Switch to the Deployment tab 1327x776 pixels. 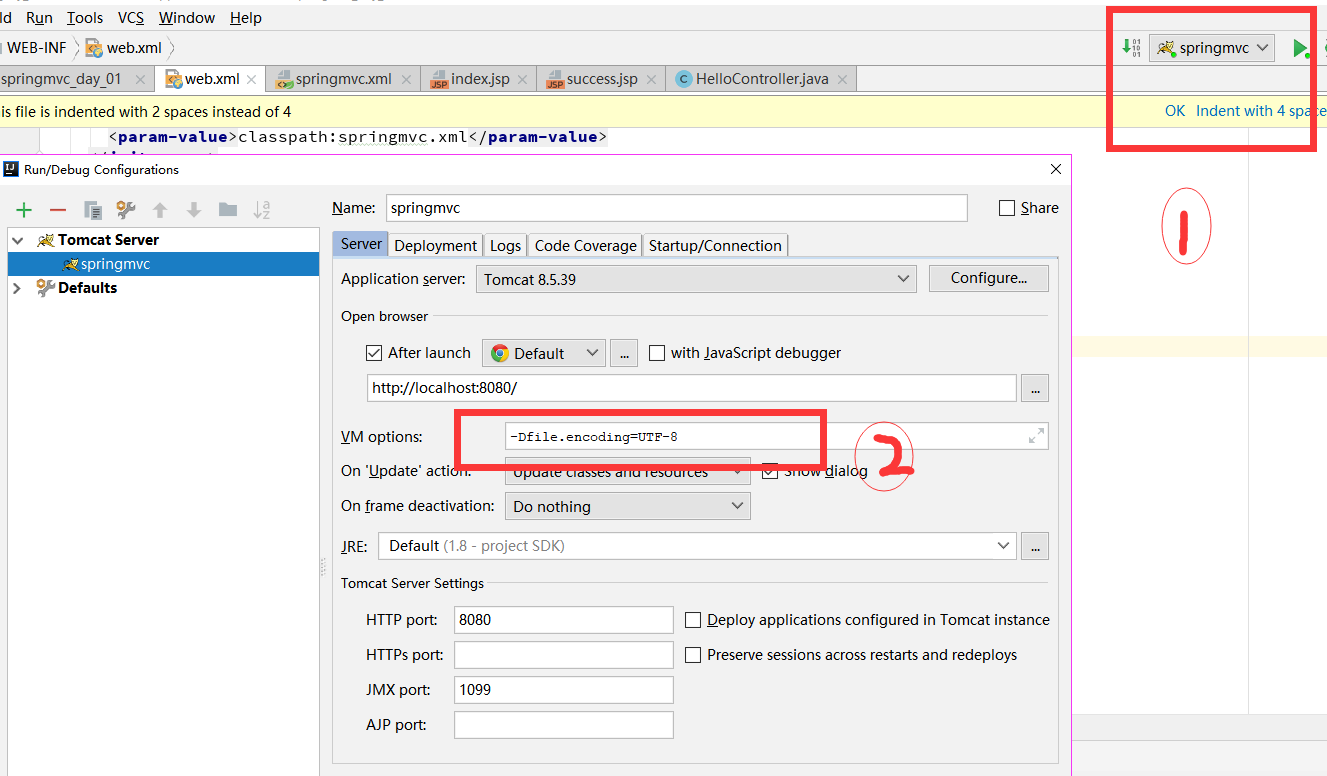point(435,245)
